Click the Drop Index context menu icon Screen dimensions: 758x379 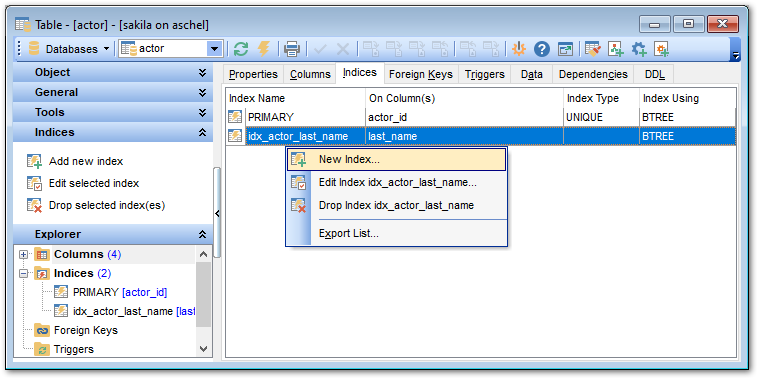[x=298, y=205]
